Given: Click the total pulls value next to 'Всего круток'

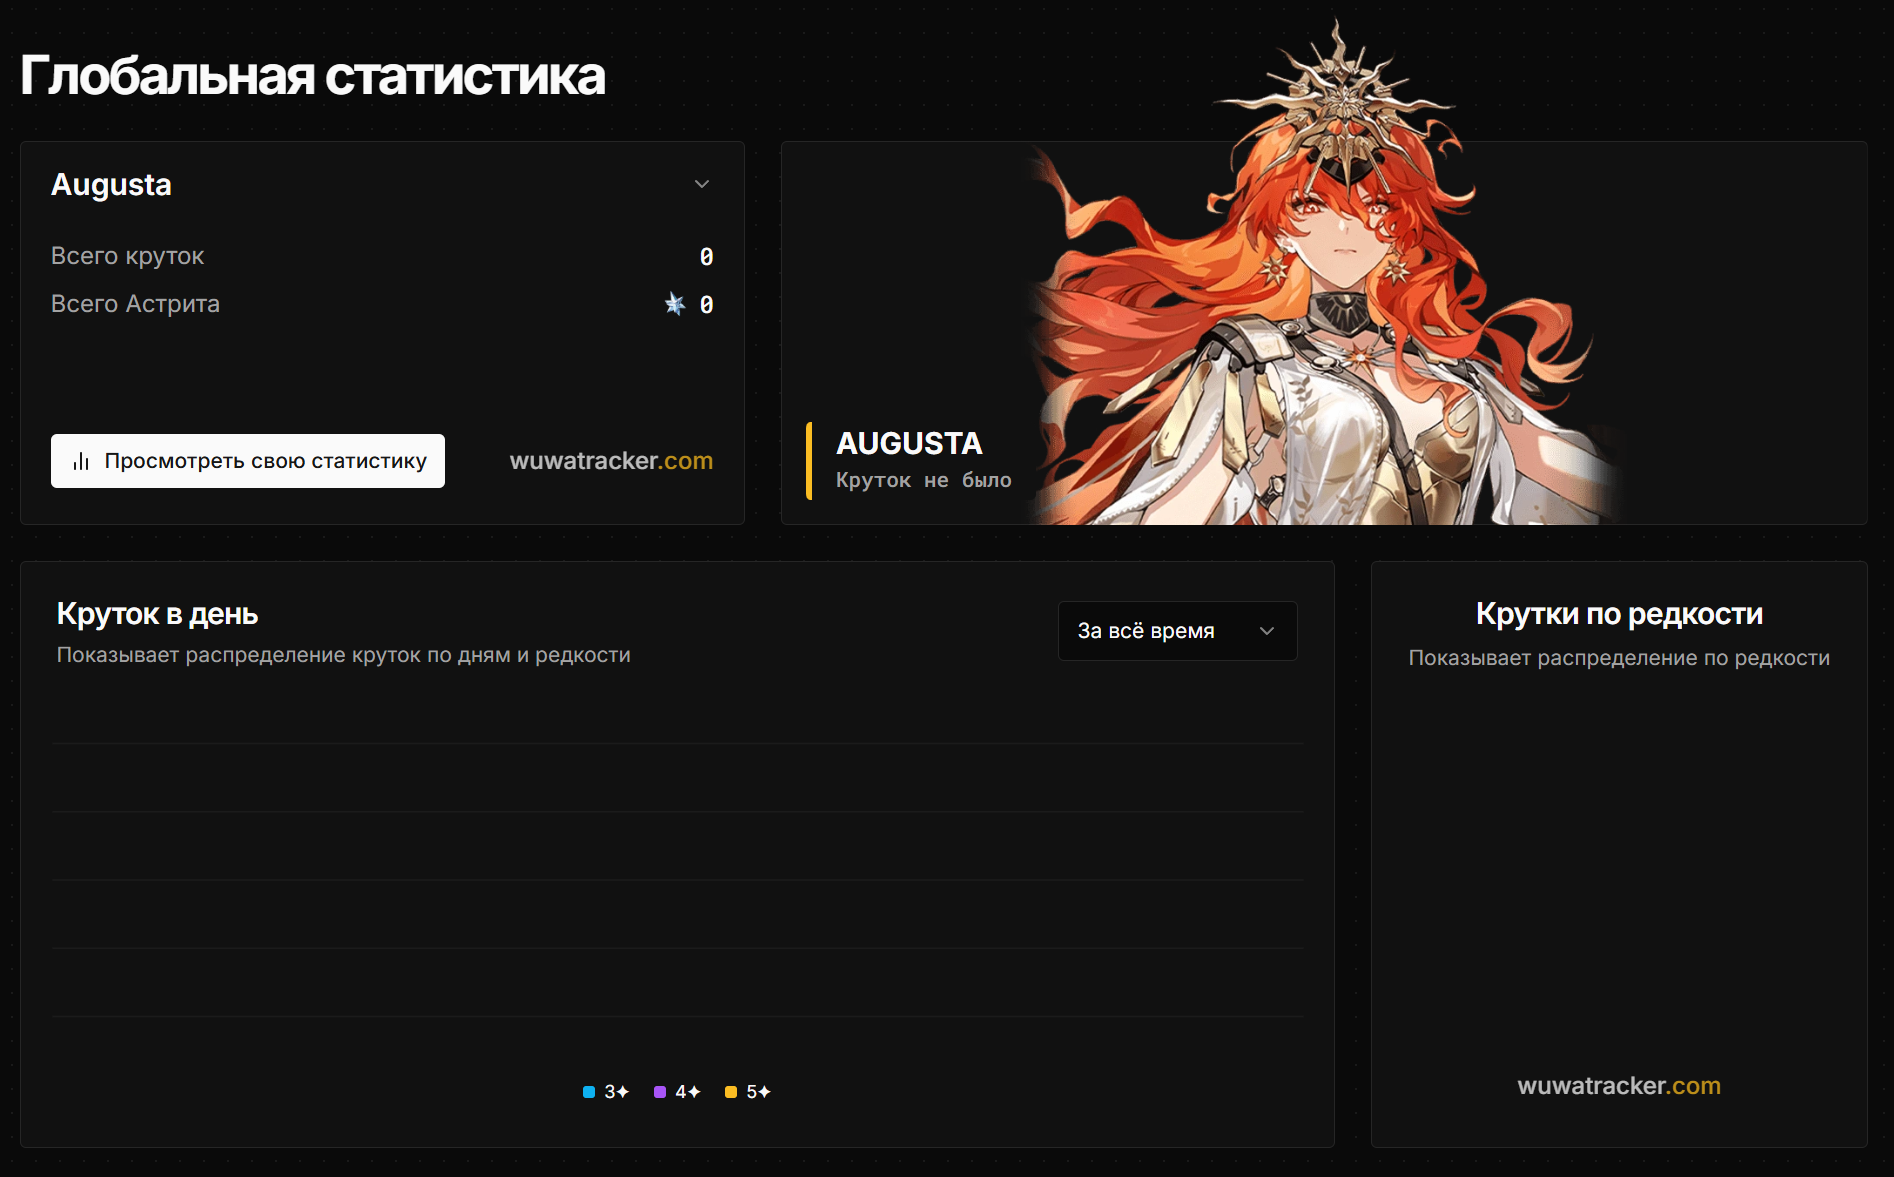Looking at the screenshot, I should pos(706,257).
